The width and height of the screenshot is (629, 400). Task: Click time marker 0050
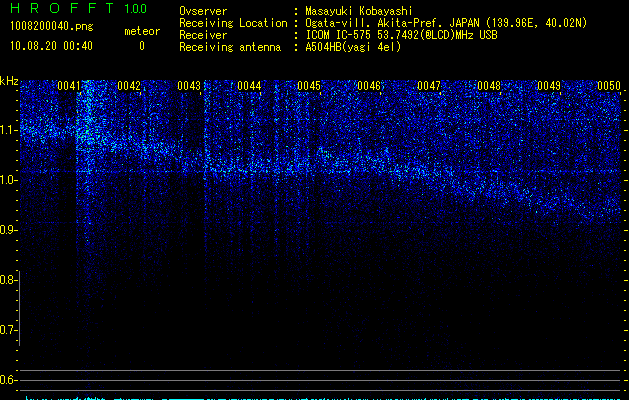coord(609,86)
